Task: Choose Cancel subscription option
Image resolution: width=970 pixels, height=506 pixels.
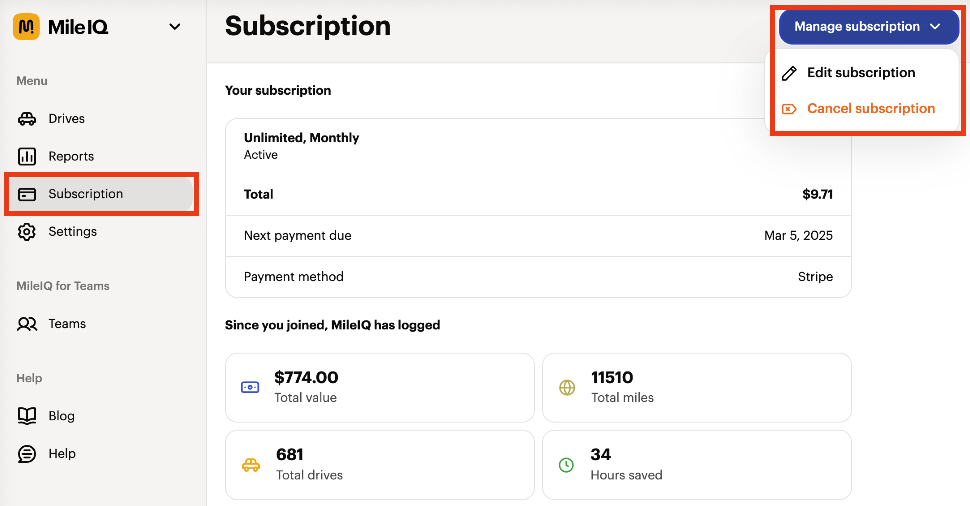Action: [871, 109]
